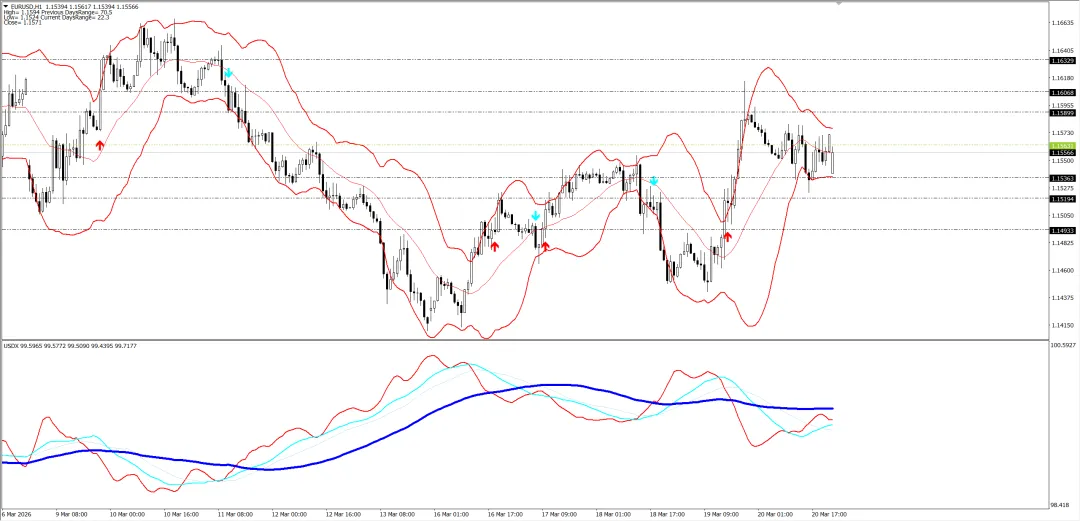Click the 1.14150 price scale value

1063,325
